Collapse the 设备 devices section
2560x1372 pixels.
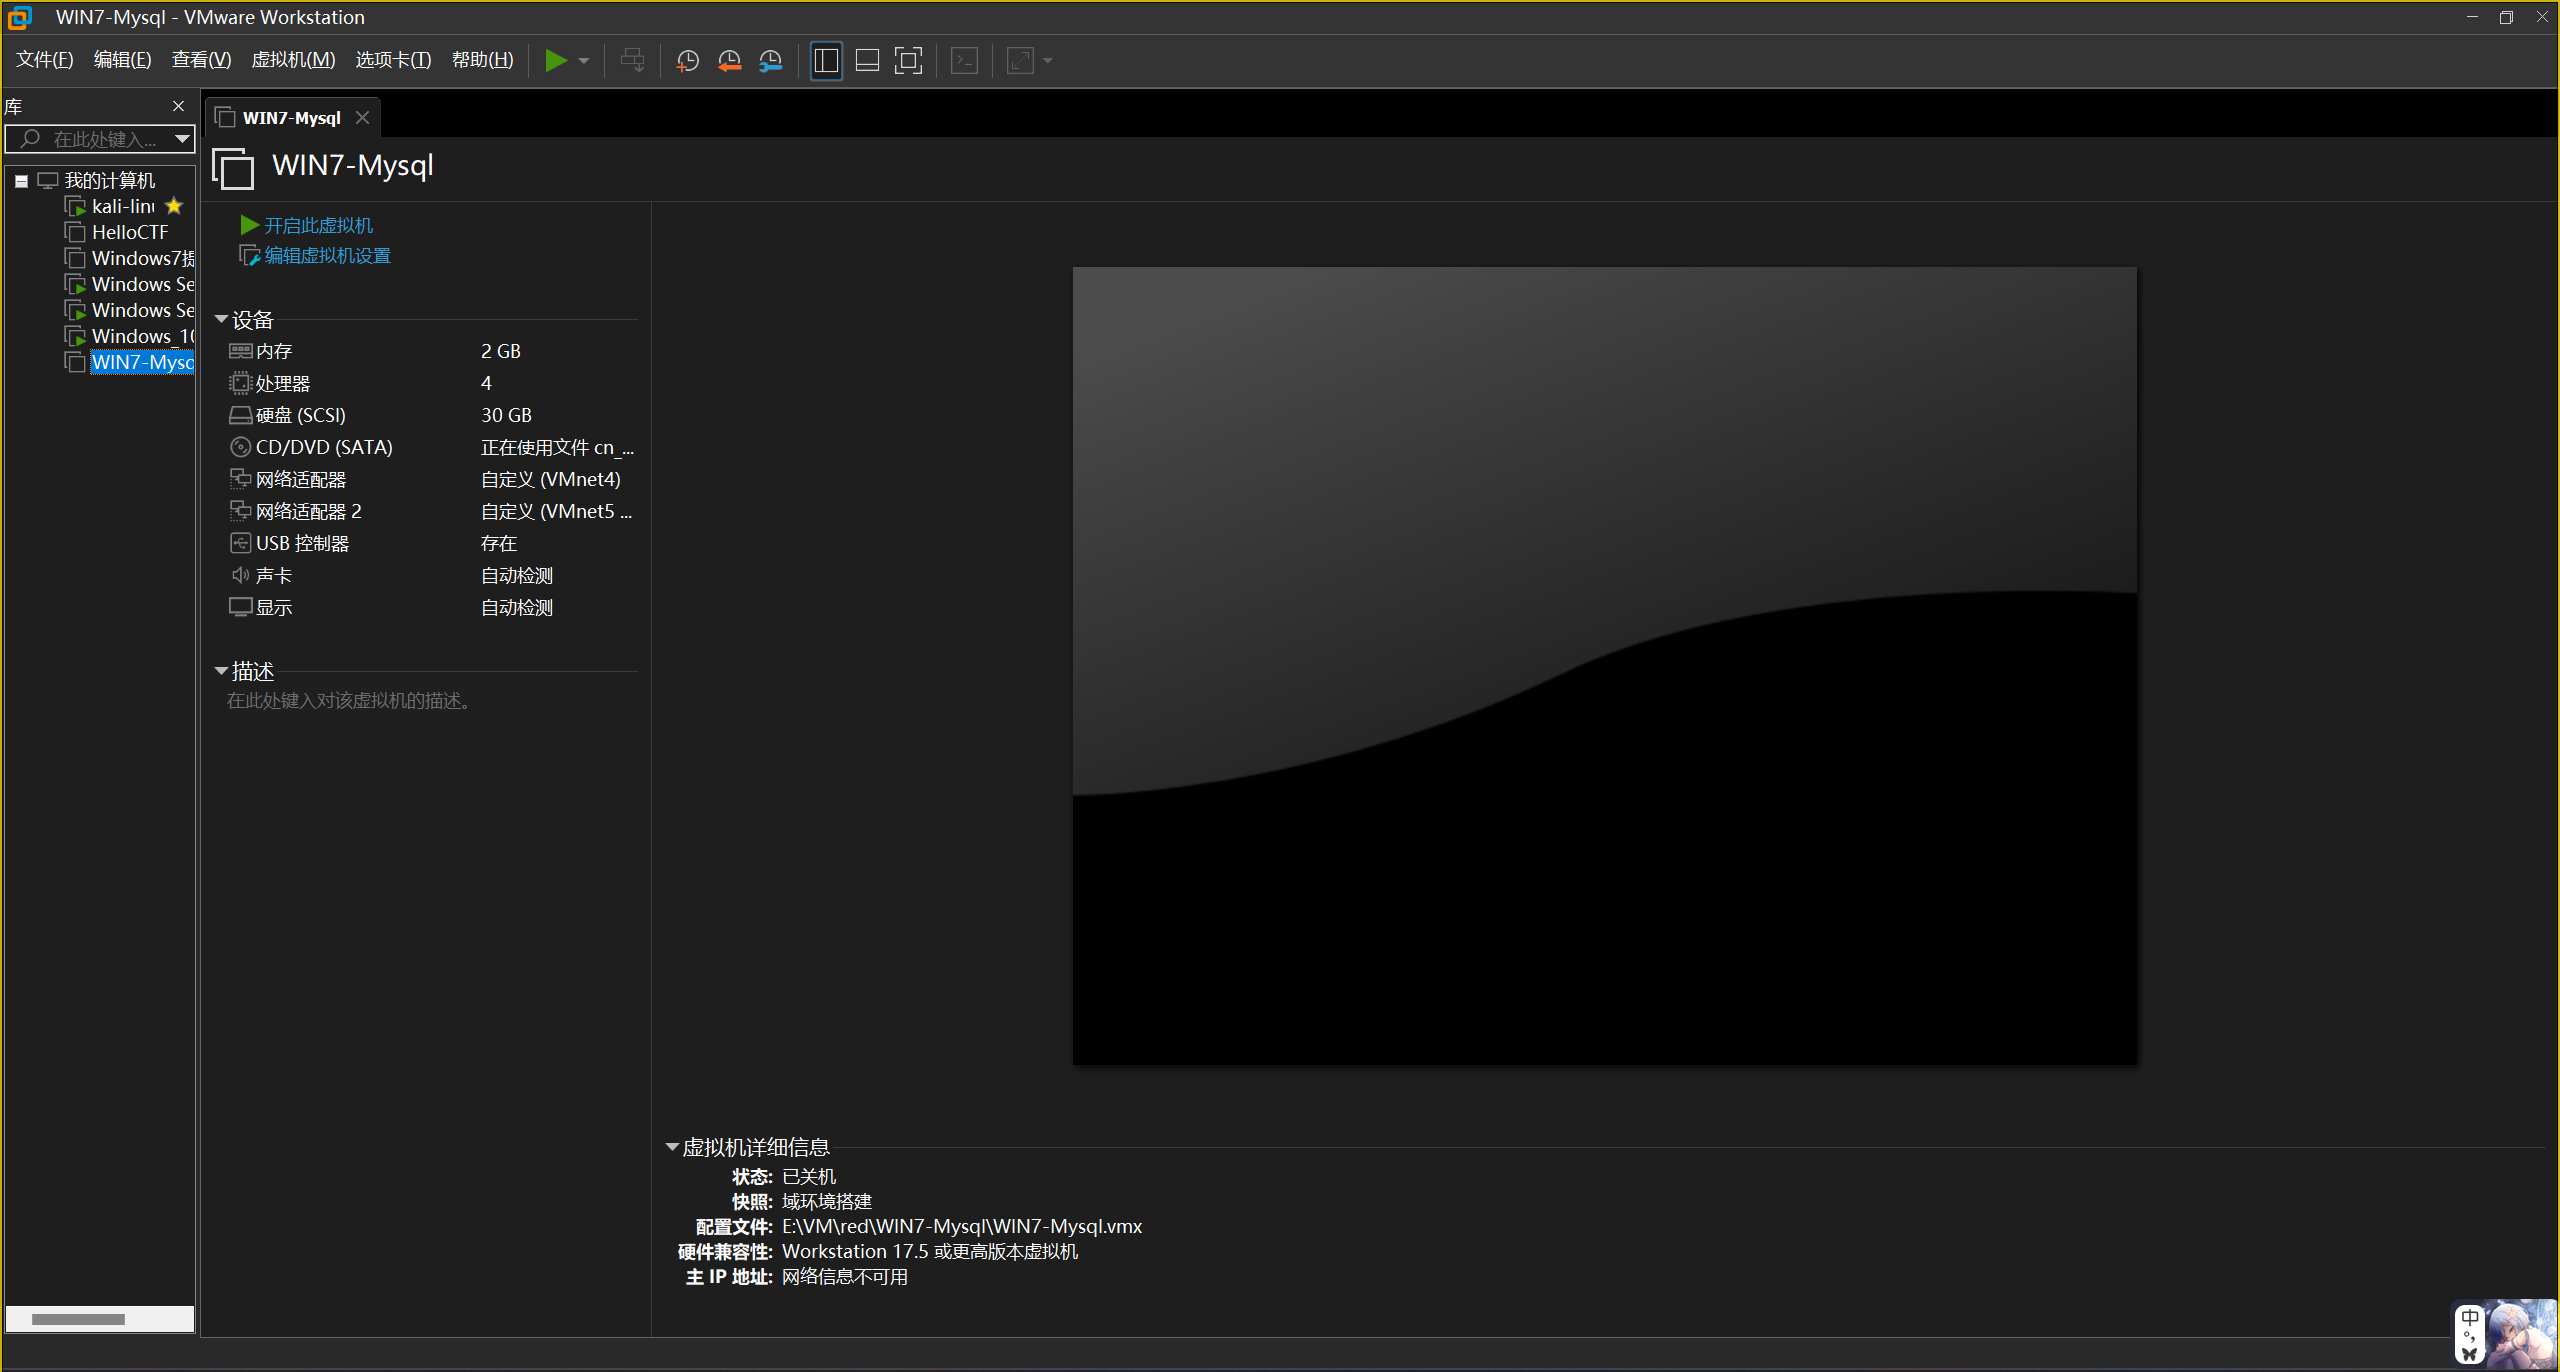click(x=221, y=320)
